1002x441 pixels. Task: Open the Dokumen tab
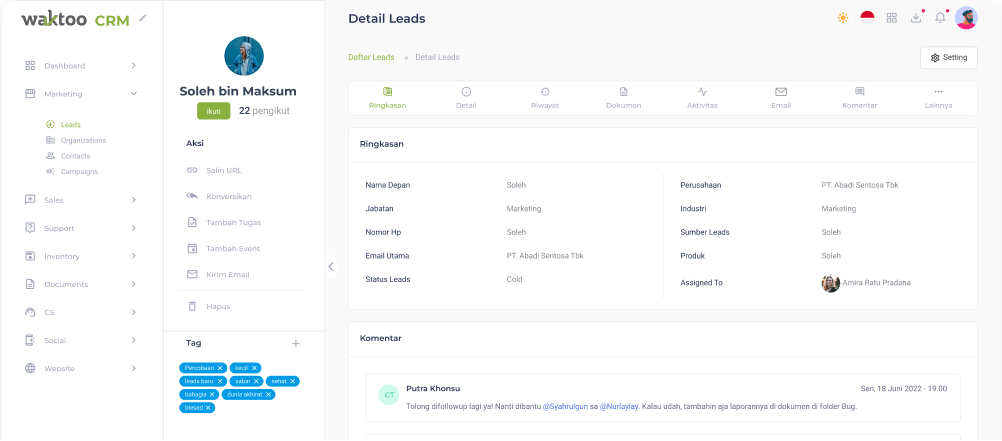click(623, 98)
